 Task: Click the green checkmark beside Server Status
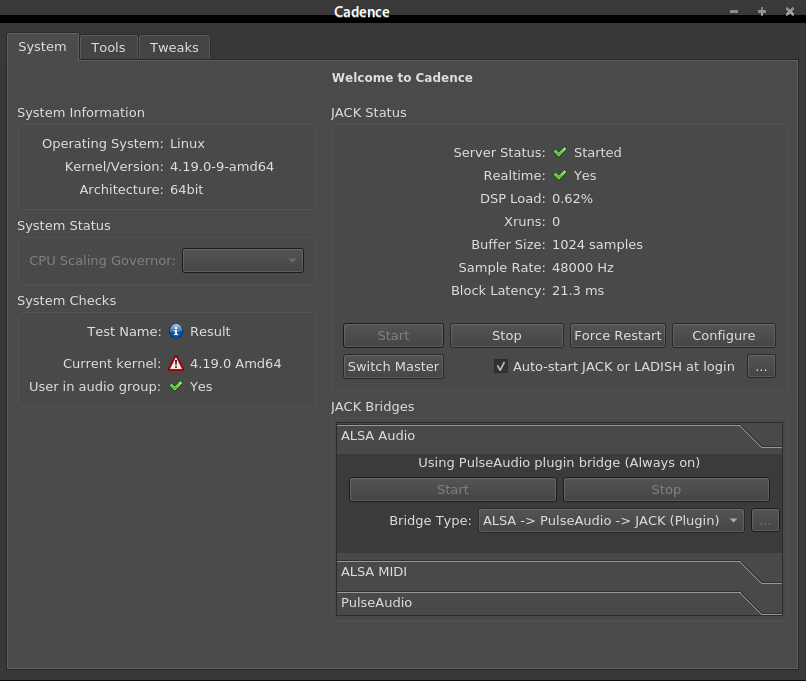coord(560,153)
